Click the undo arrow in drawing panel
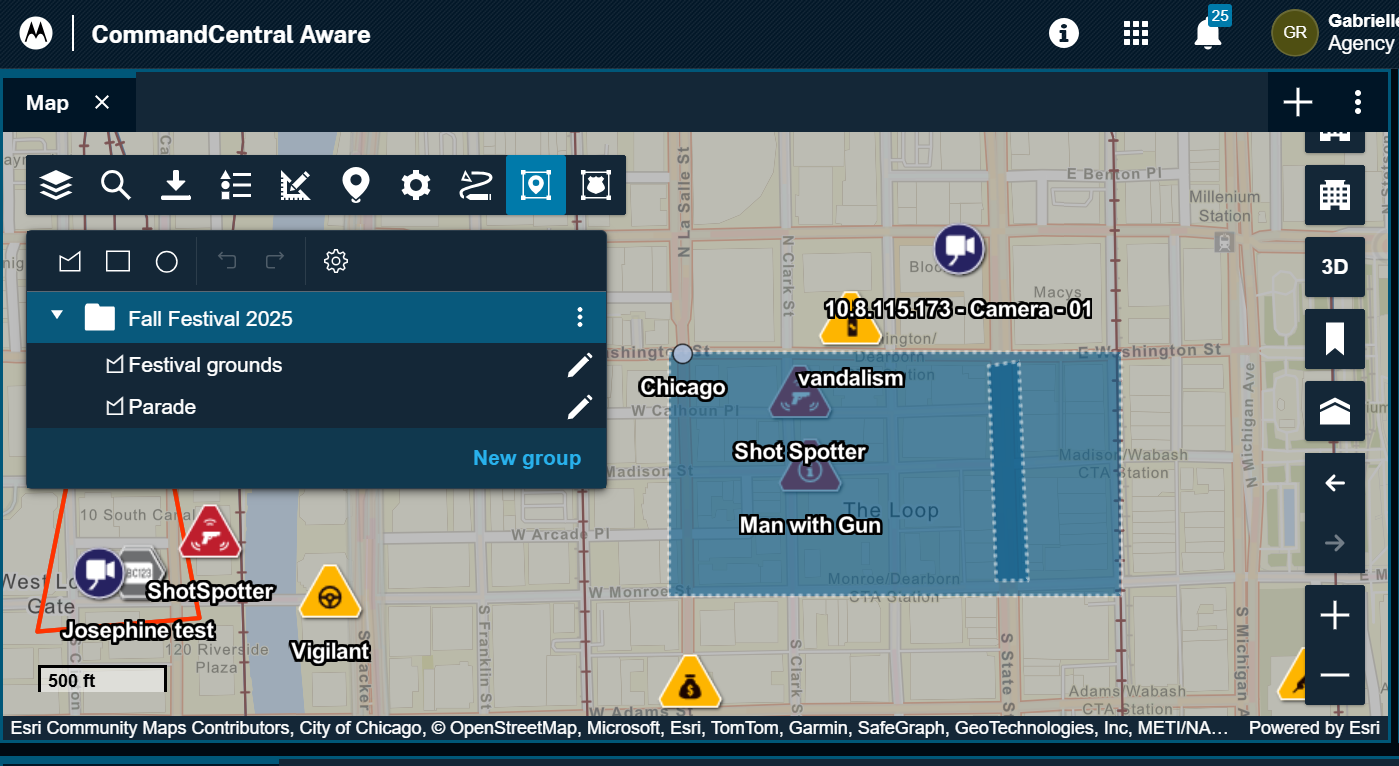The image size is (1399, 766). click(x=227, y=262)
